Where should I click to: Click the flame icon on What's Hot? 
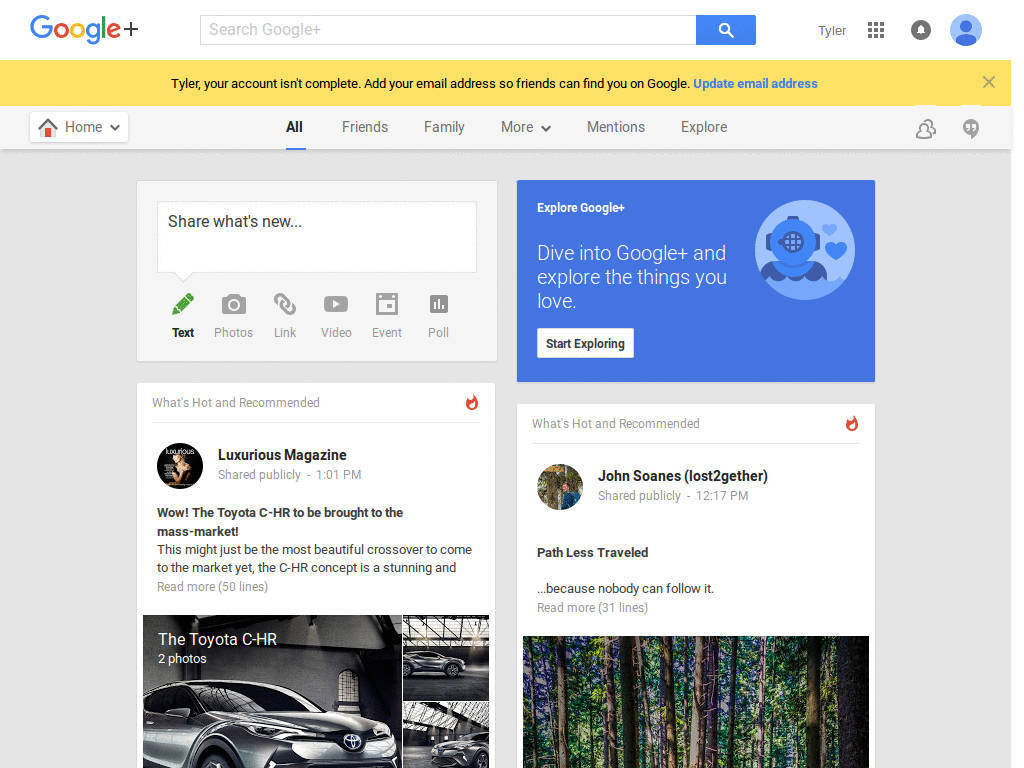[471, 402]
